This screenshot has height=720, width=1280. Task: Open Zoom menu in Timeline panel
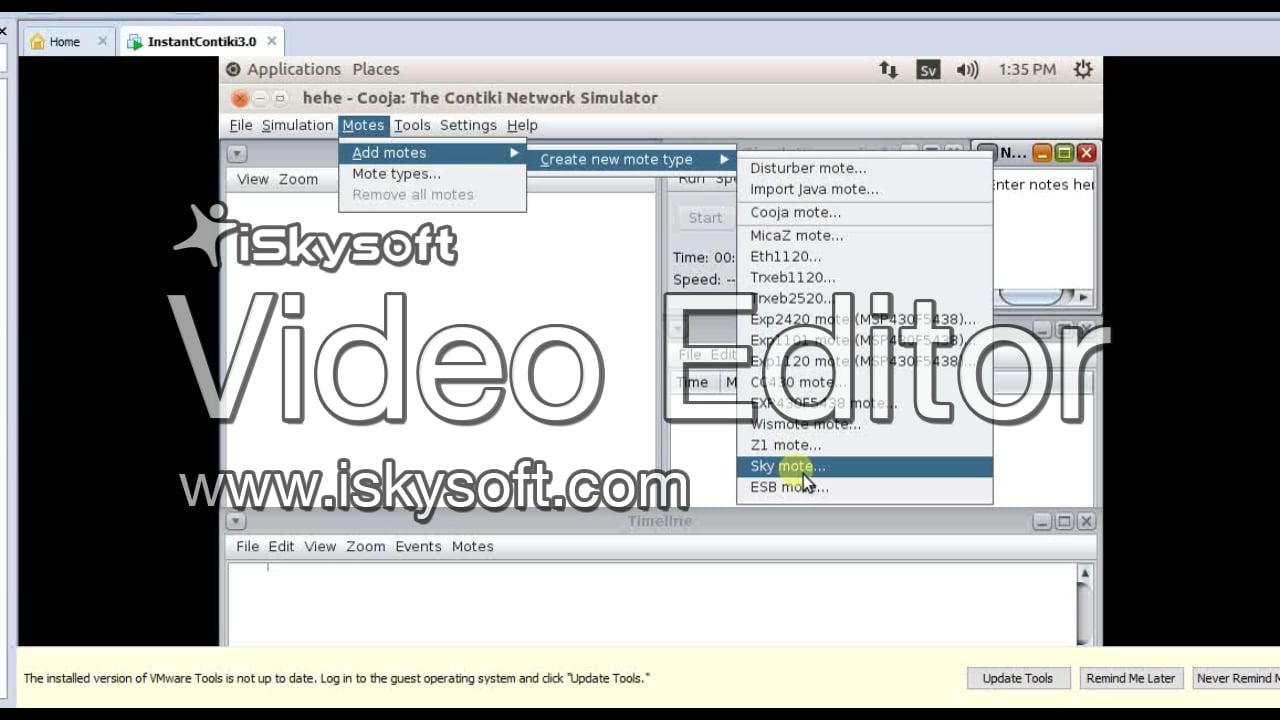[x=365, y=546]
